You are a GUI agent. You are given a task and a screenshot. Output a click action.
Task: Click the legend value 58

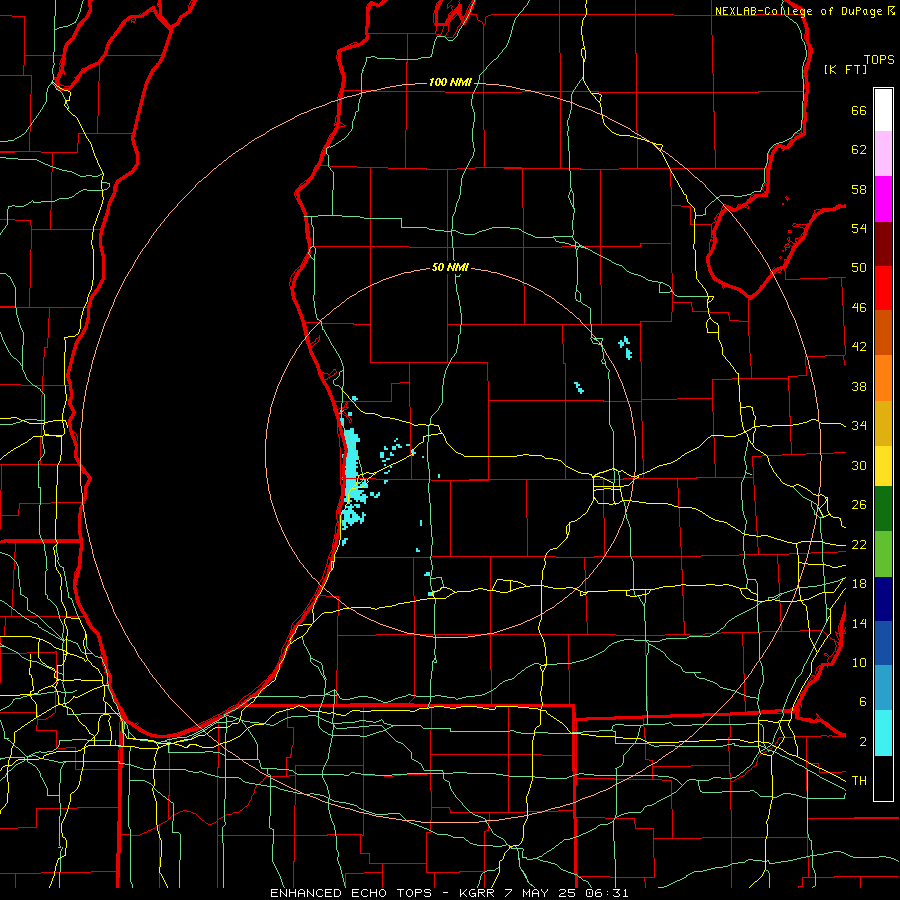point(859,189)
